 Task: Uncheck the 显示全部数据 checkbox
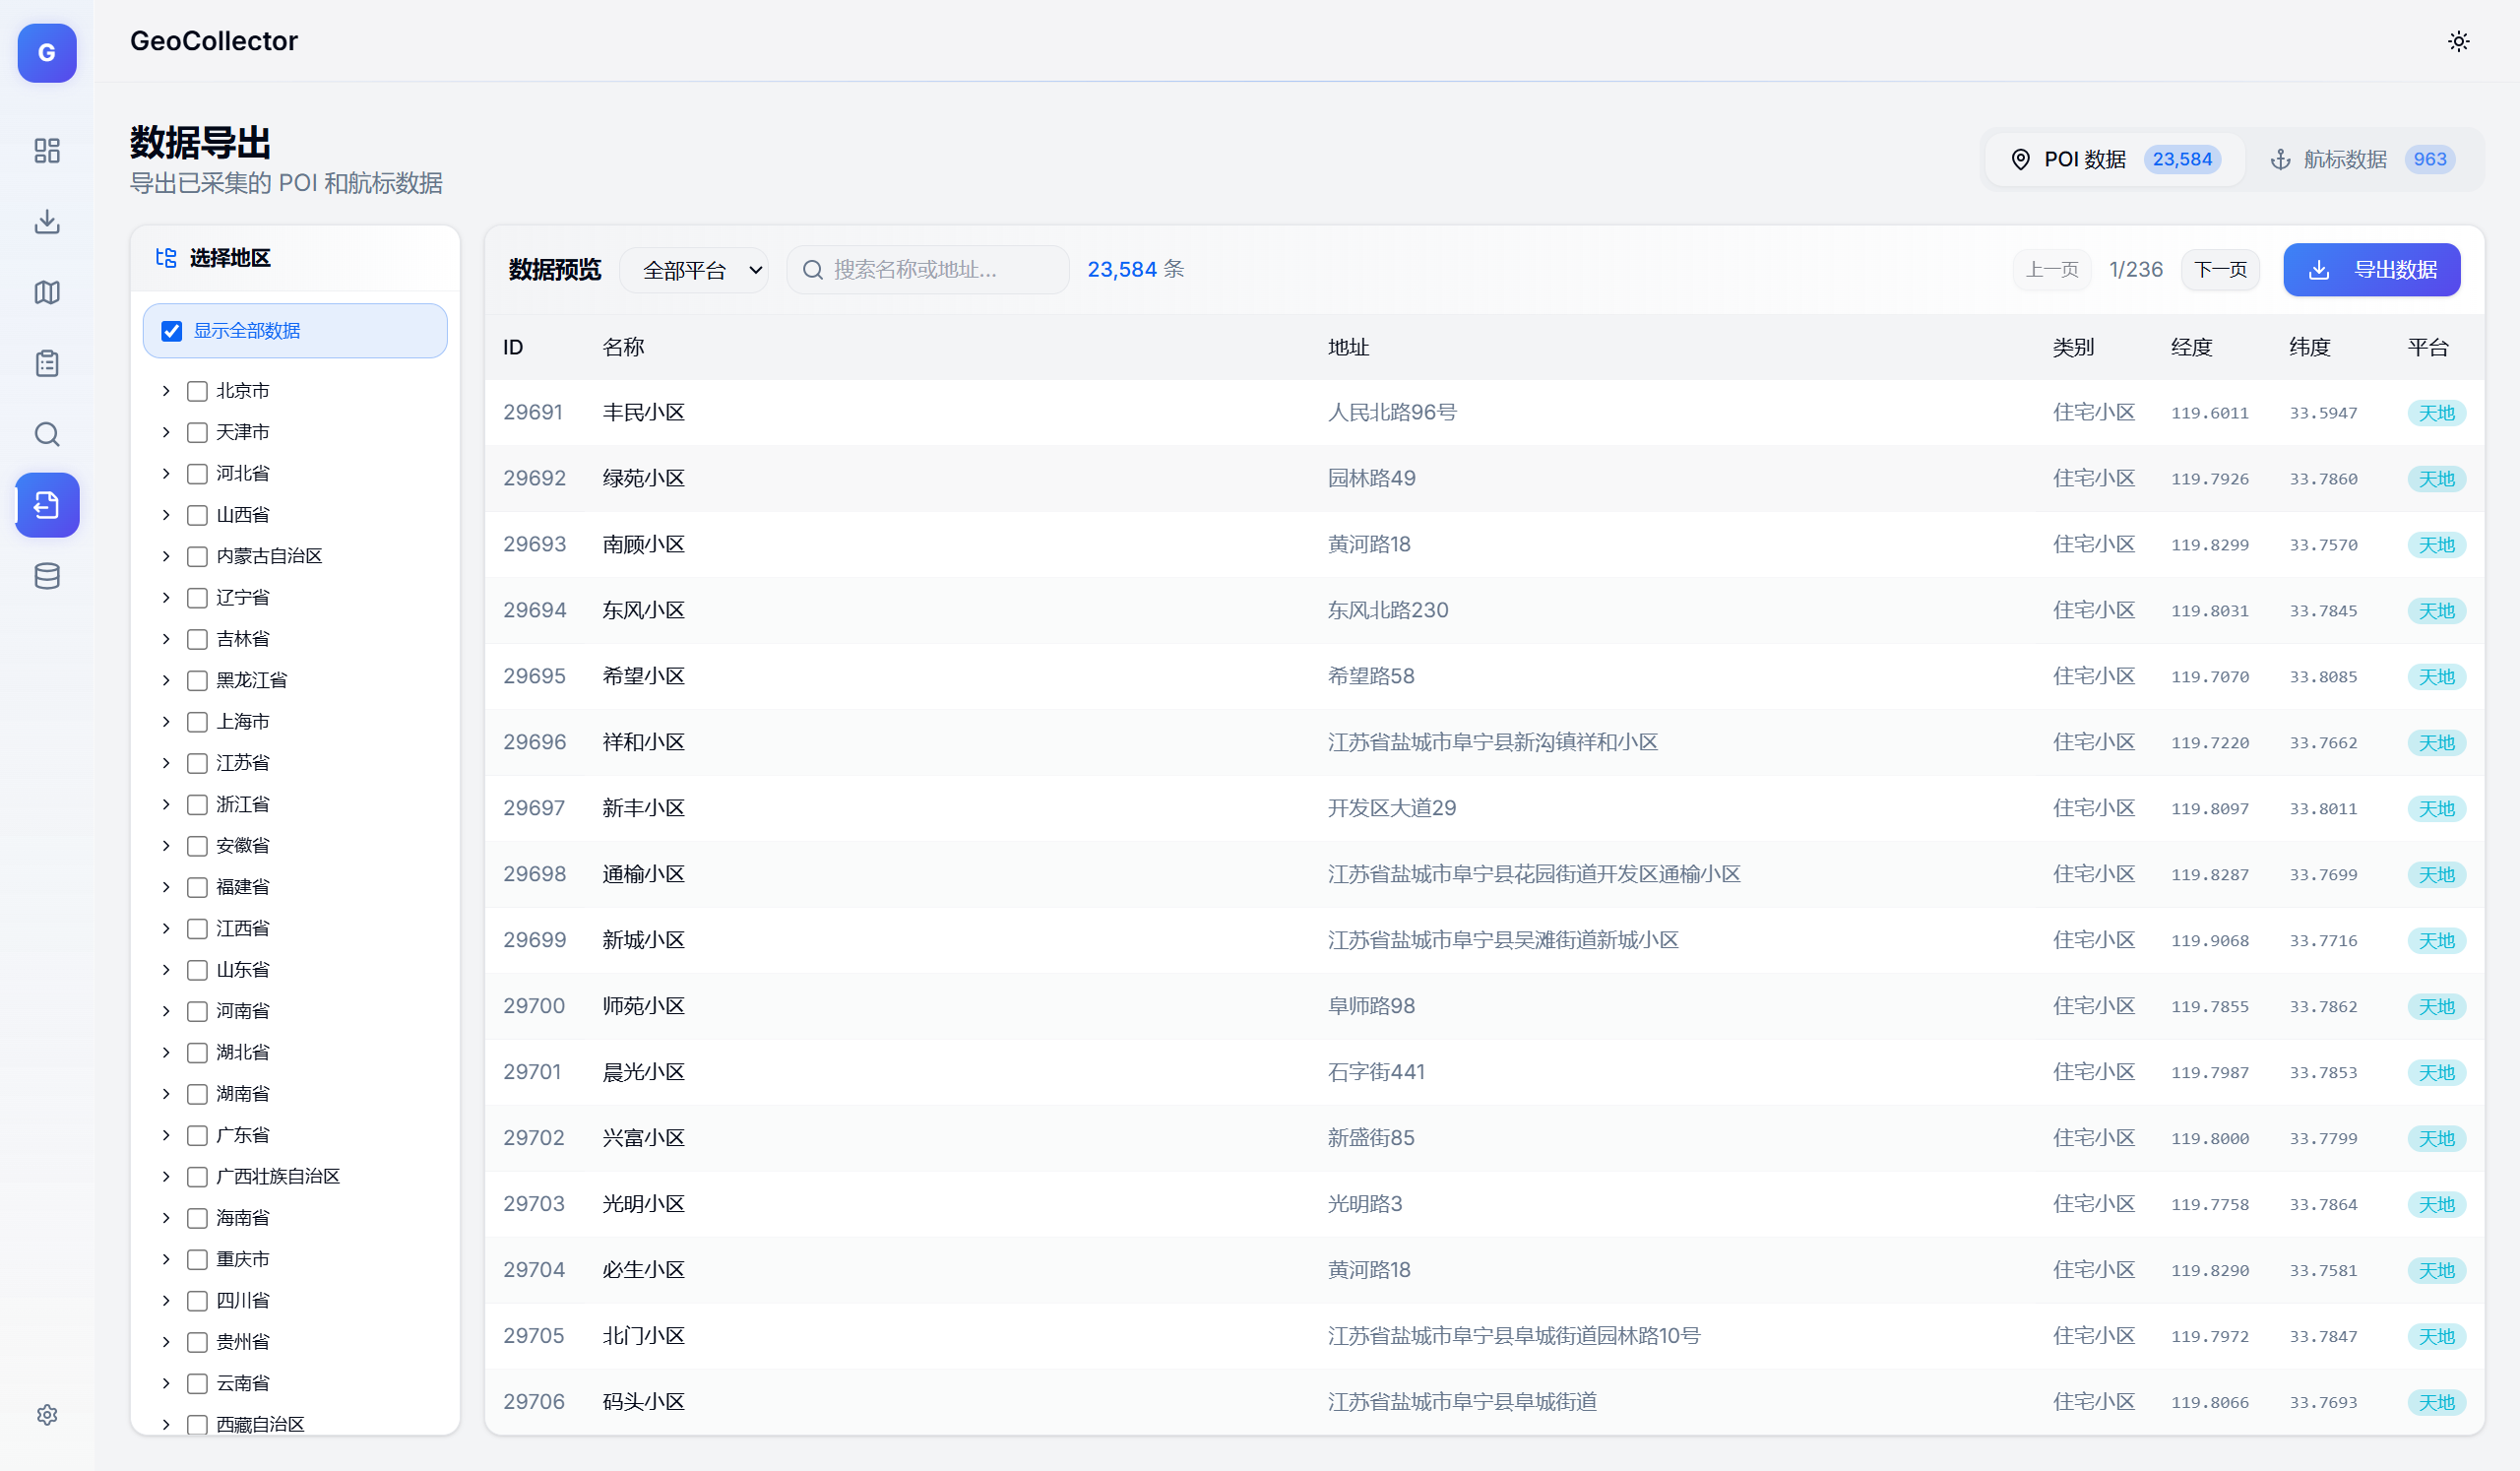click(x=172, y=331)
